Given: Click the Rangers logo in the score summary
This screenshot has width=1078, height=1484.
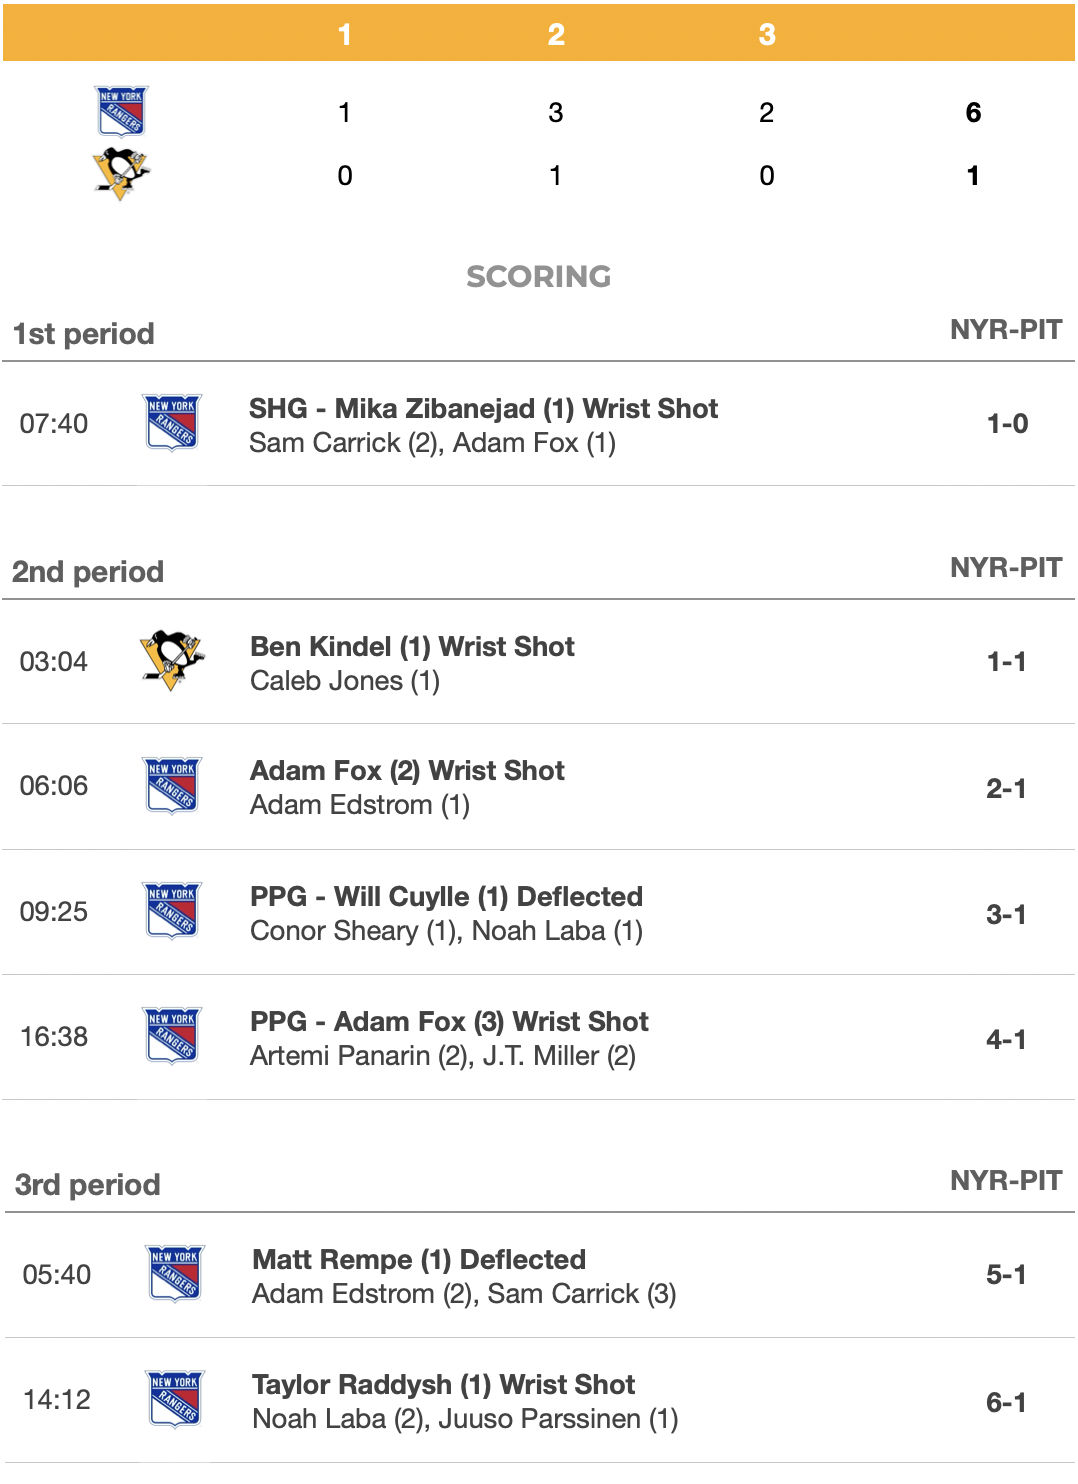Looking at the screenshot, I should point(122,111).
